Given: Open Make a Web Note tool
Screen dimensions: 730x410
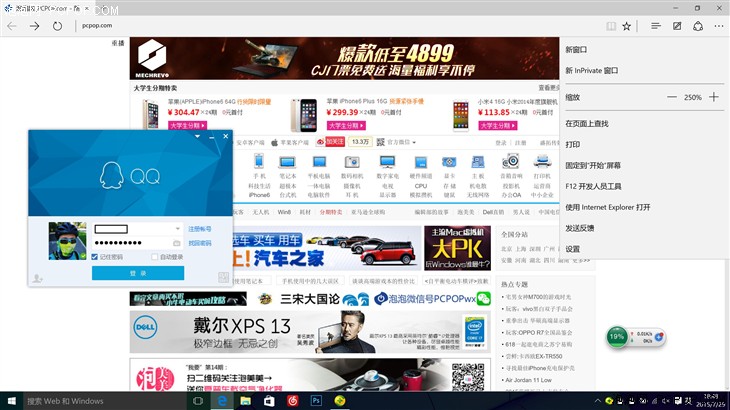Looking at the screenshot, I should (677, 26).
